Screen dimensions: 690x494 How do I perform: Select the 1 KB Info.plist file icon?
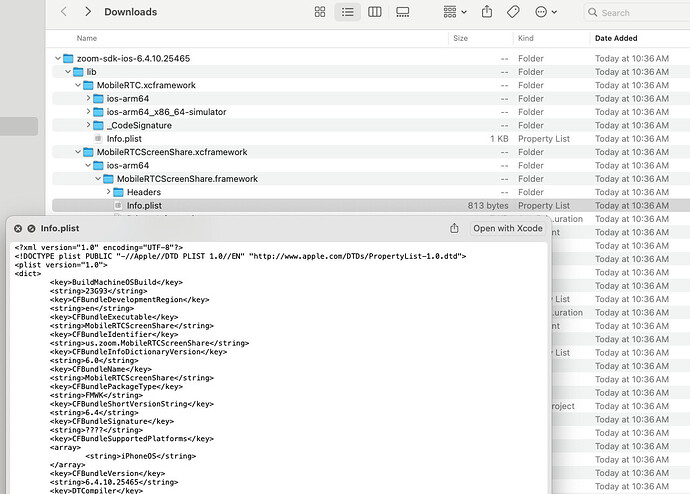point(98,139)
